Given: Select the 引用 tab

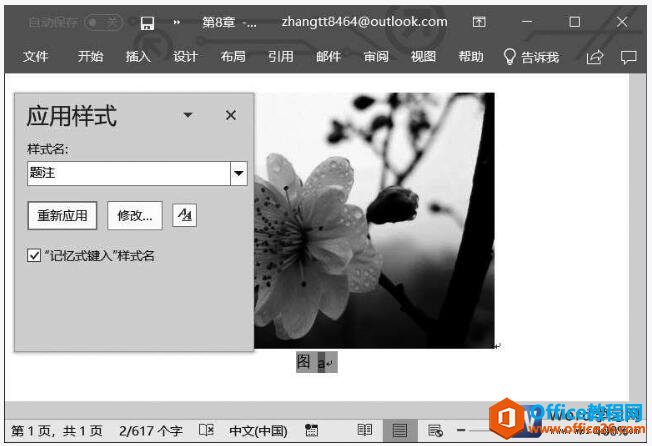Looking at the screenshot, I should click(x=281, y=56).
